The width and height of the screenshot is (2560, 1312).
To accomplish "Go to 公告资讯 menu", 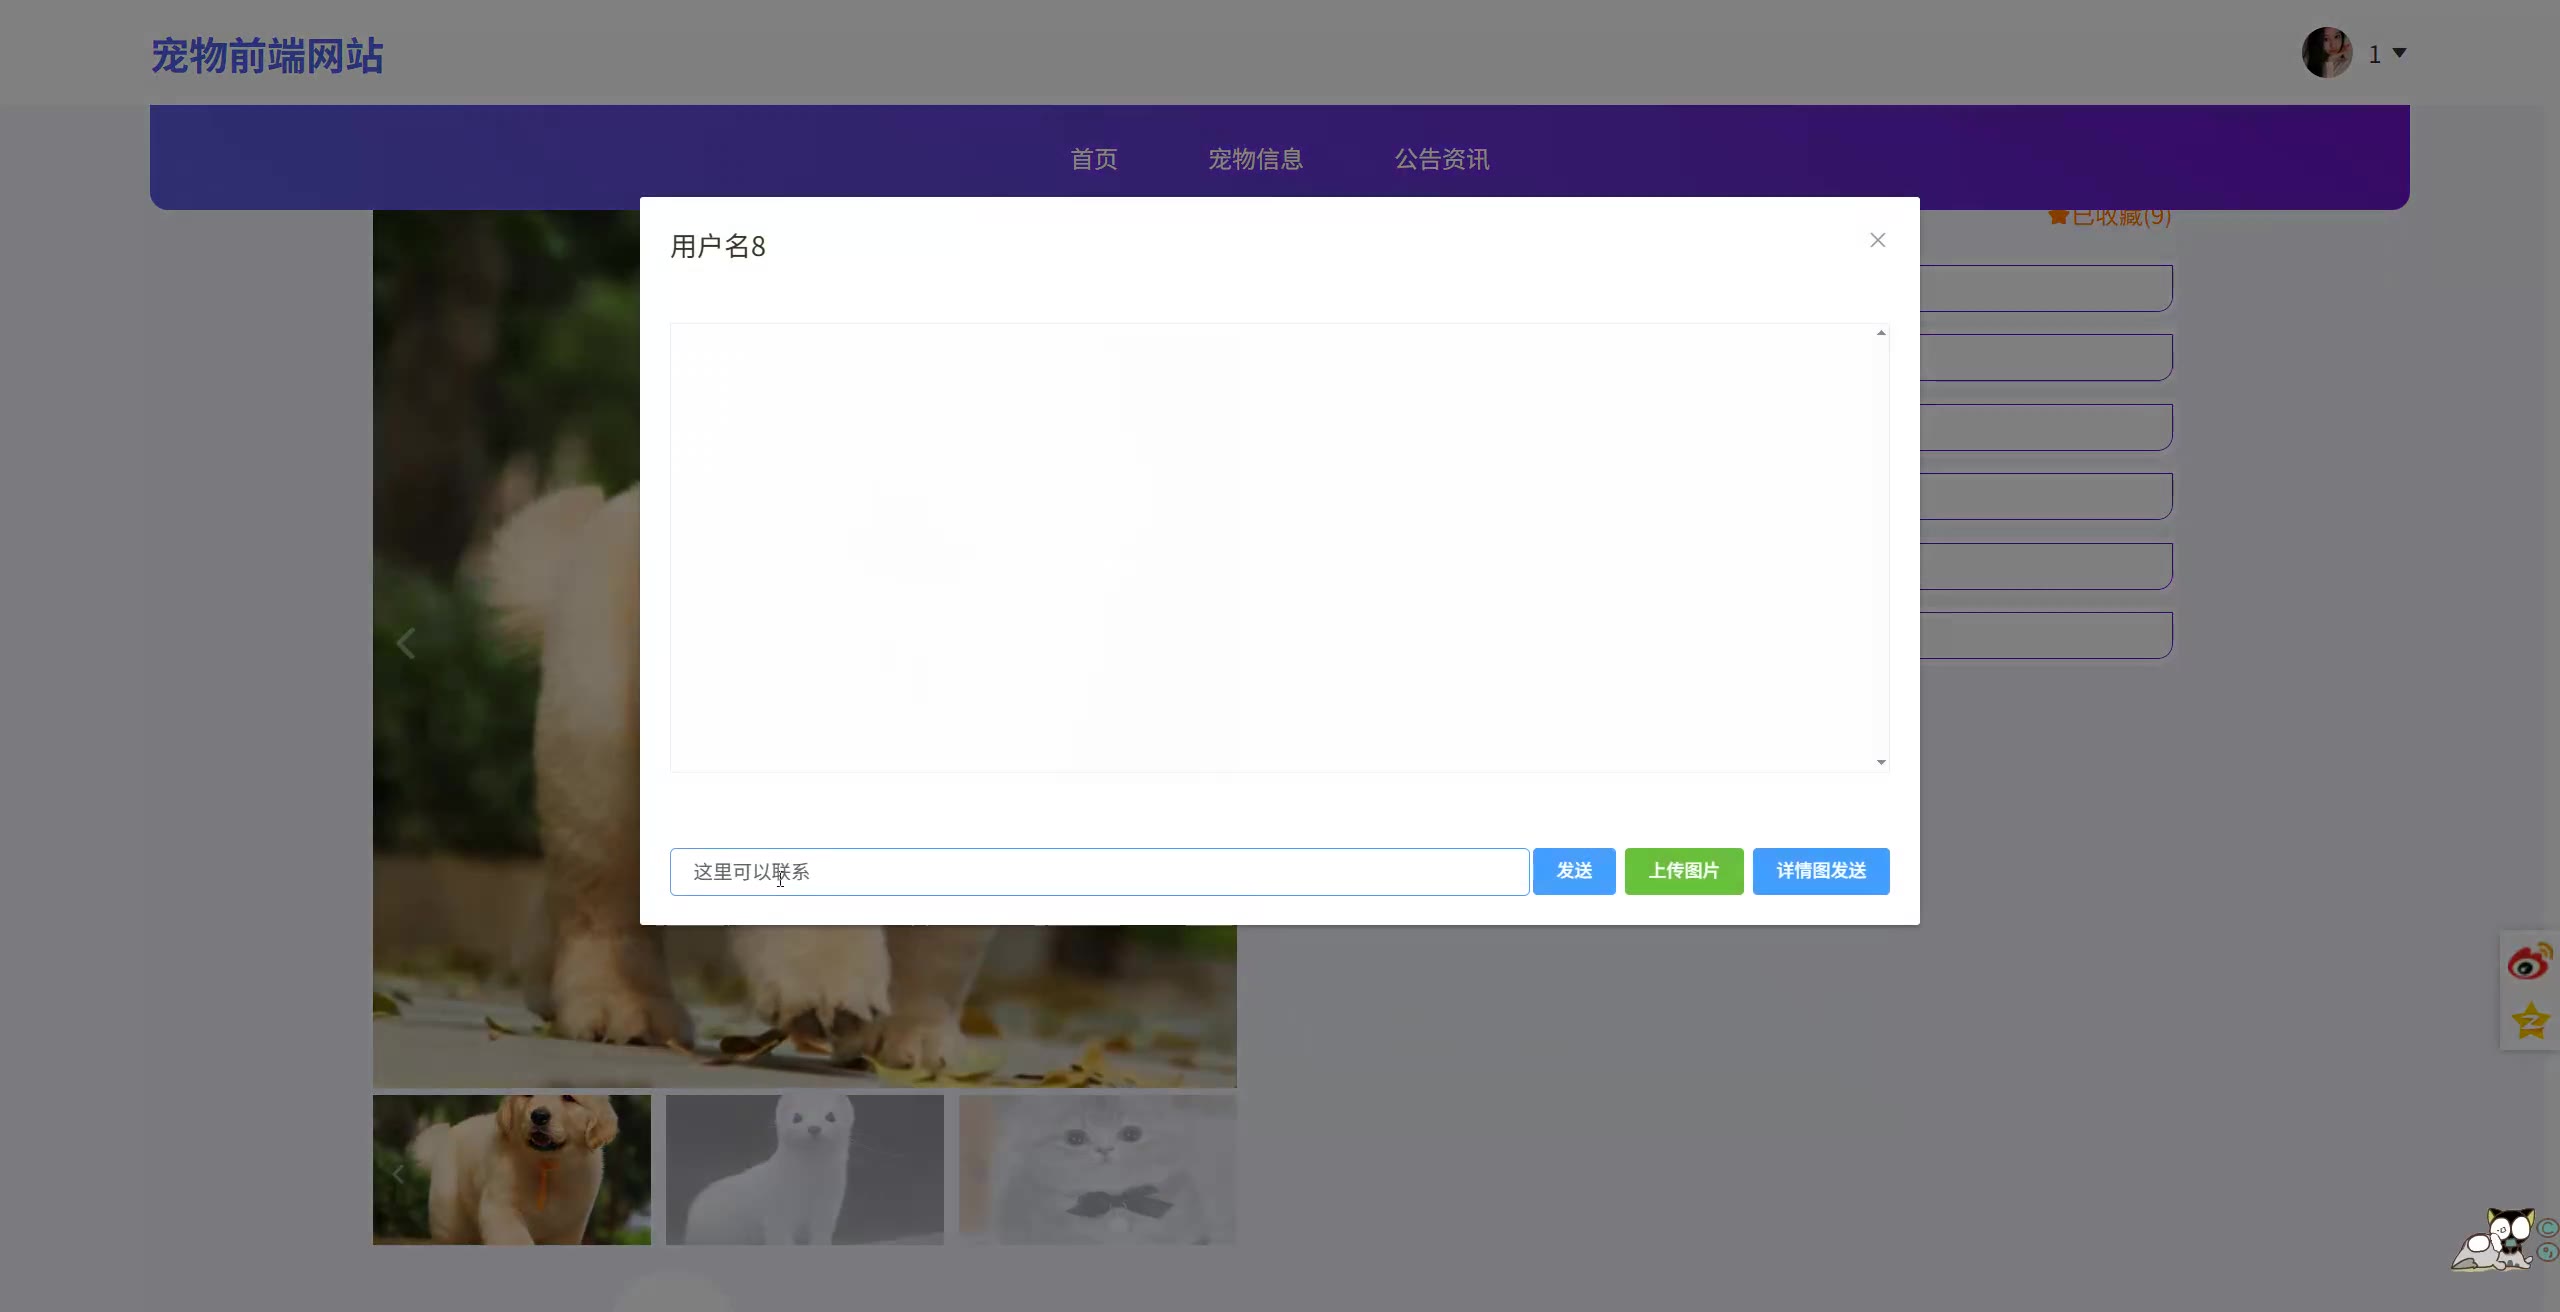I will click(1441, 159).
